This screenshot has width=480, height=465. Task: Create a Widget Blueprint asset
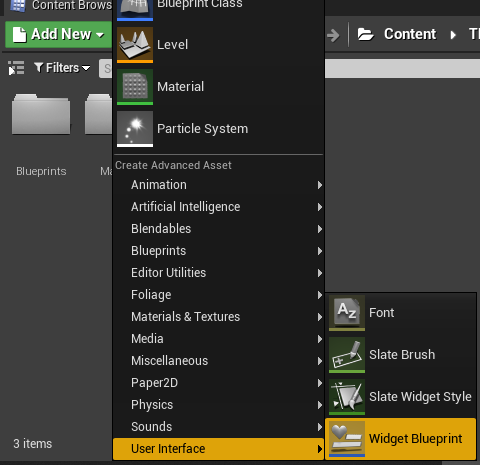click(x=401, y=439)
